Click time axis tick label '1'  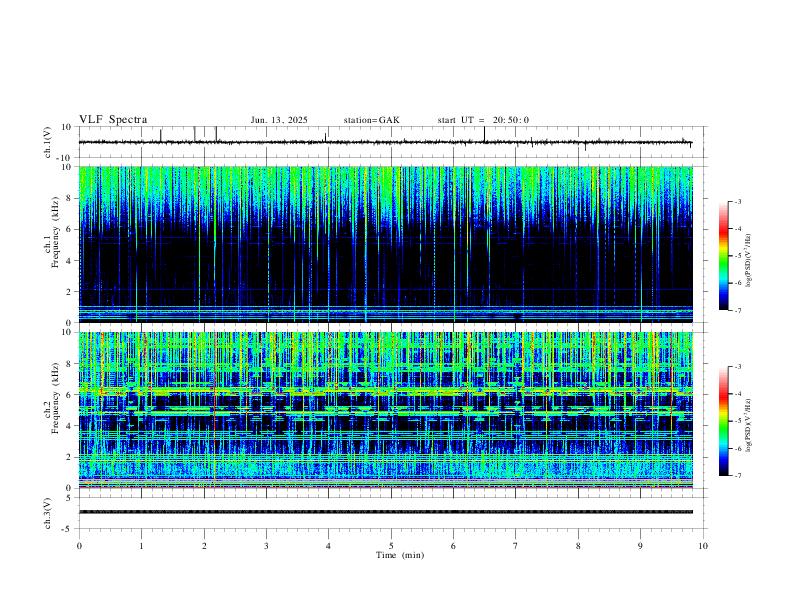(141, 546)
